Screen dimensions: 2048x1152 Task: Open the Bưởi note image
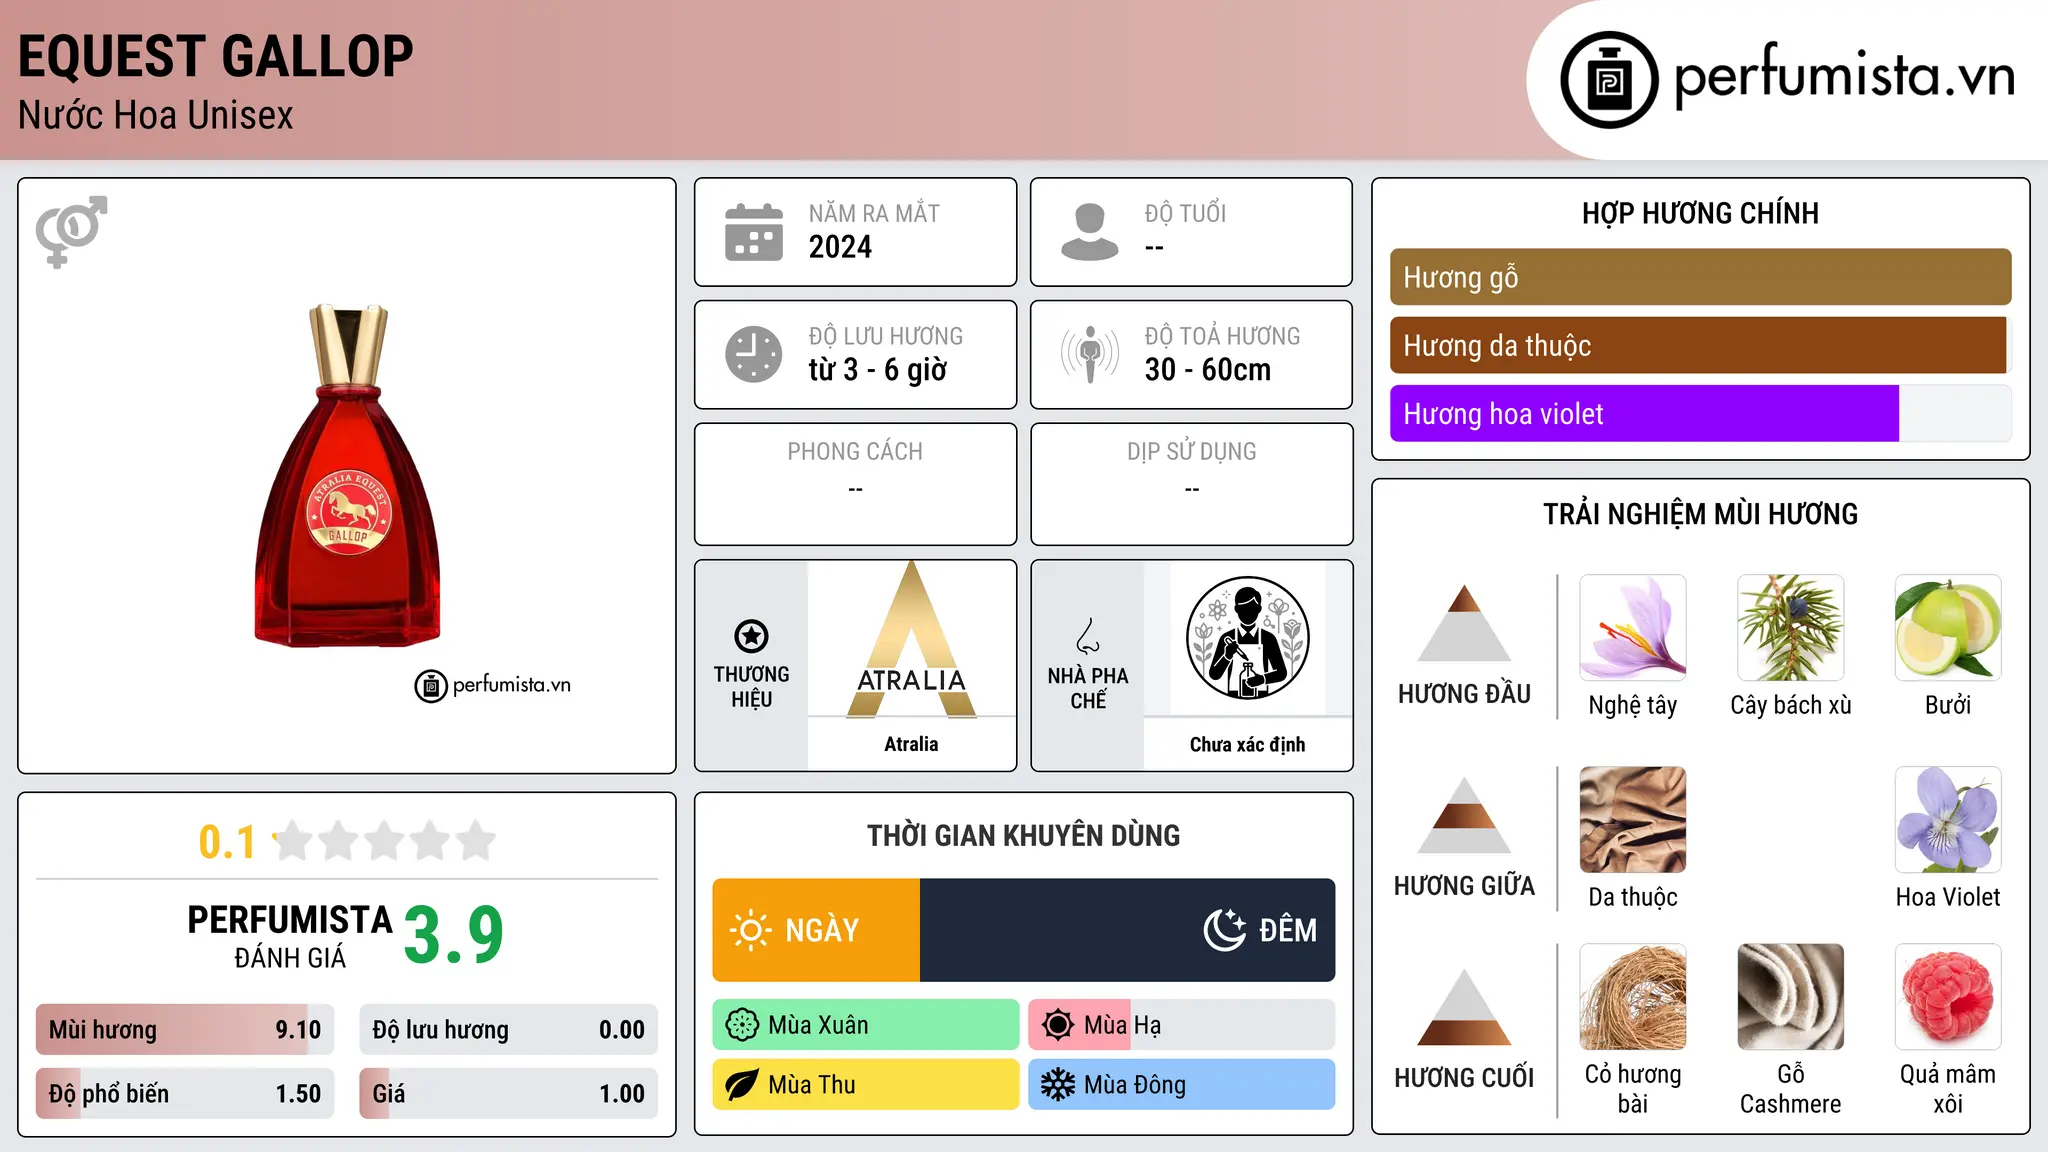[x=1948, y=628]
